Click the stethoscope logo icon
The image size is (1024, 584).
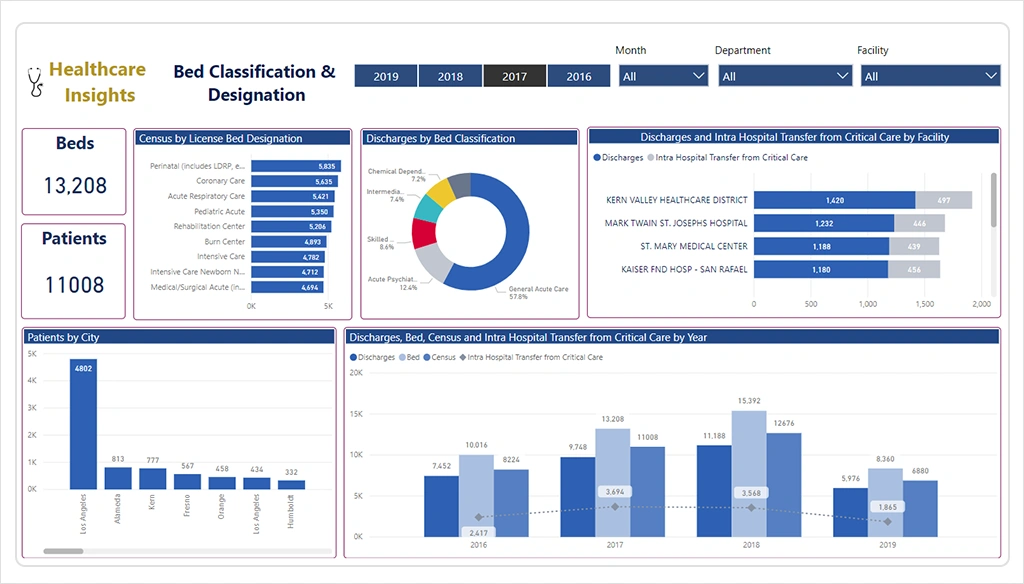click(x=37, y=82)
